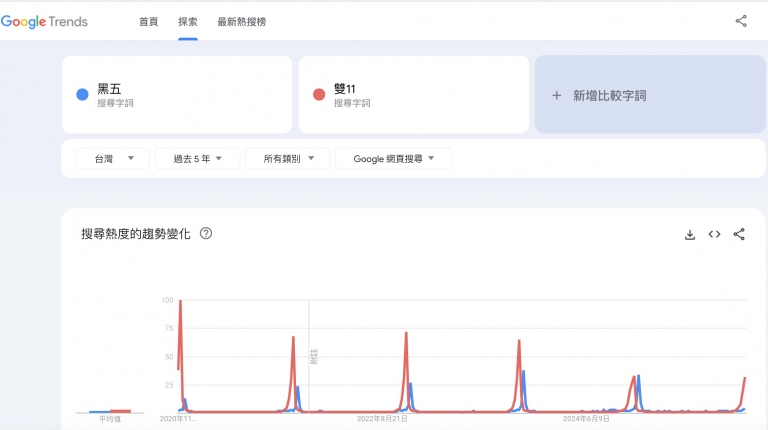Open the embed code icon

click(x=714, y=234)
